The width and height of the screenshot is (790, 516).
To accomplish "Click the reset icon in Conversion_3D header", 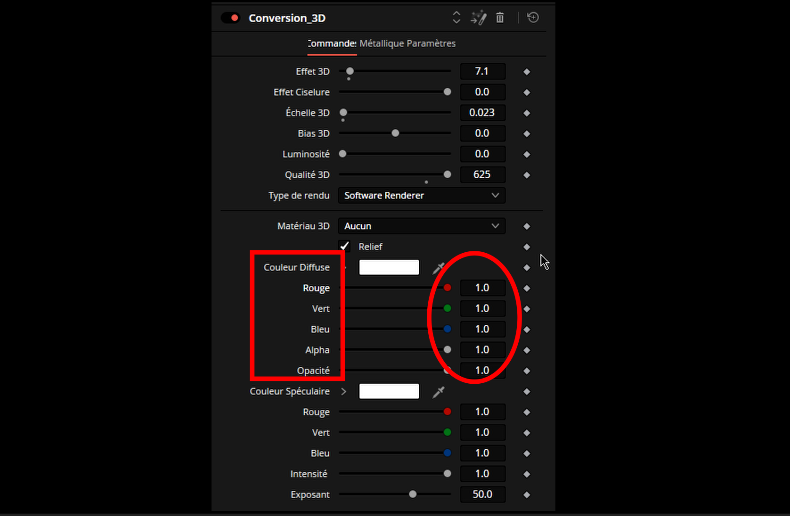I will pos(533,18).
